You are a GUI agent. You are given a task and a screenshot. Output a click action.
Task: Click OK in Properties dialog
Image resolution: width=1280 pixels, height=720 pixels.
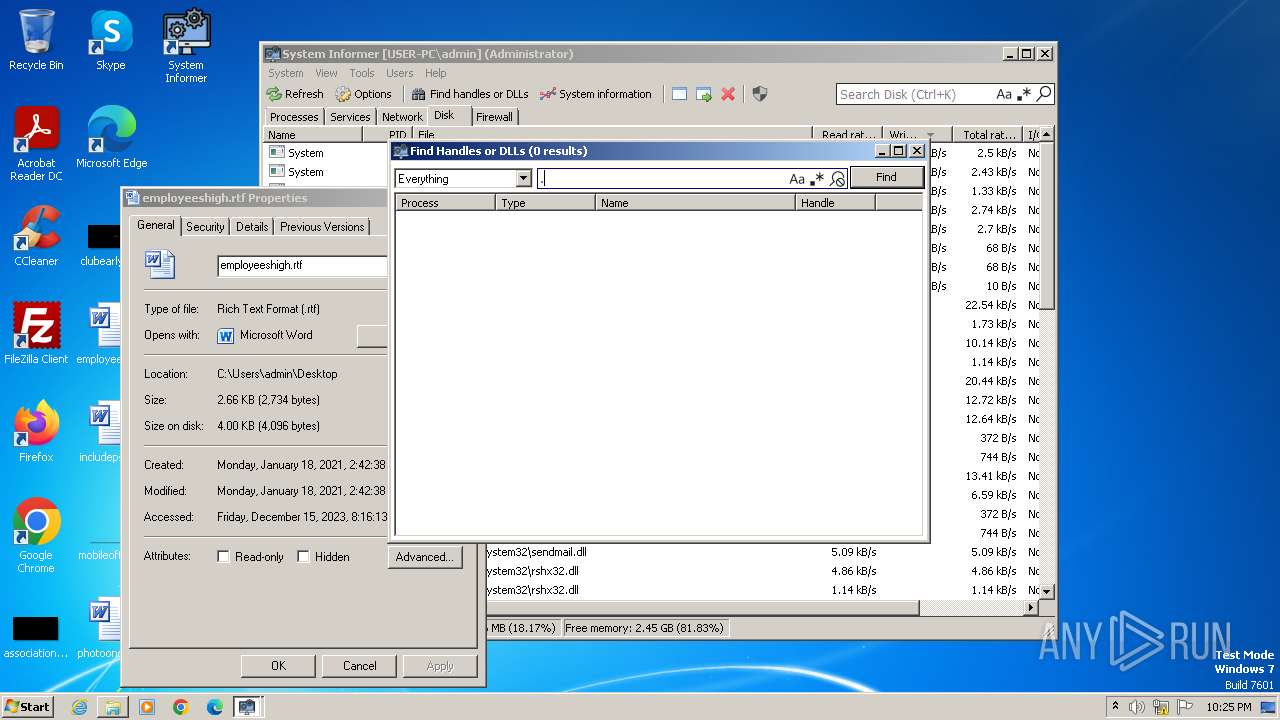[x=278, y=666]
